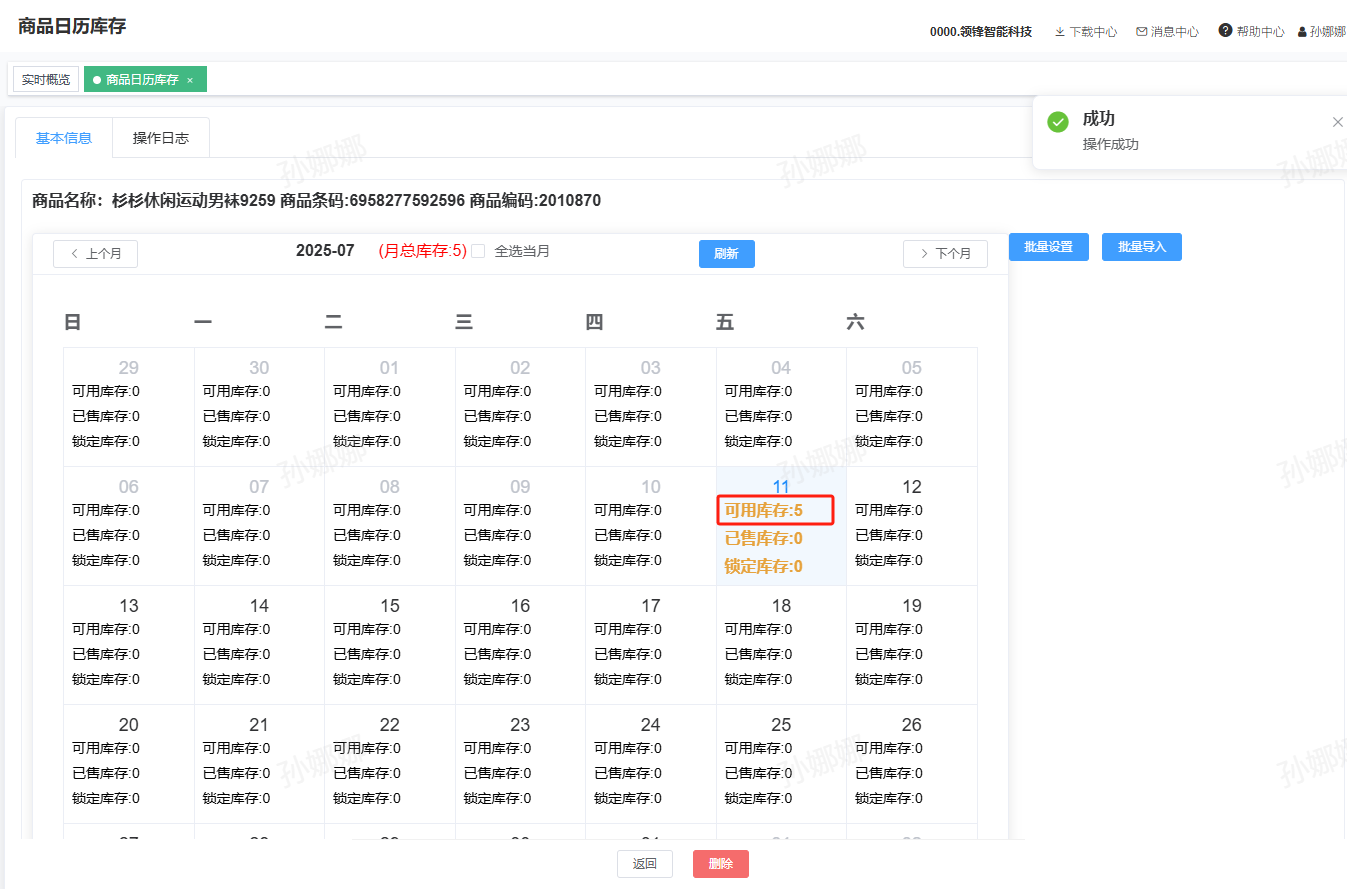Select calendar date 17
This screenshot has width=1347, height=889.
[651, 606]
